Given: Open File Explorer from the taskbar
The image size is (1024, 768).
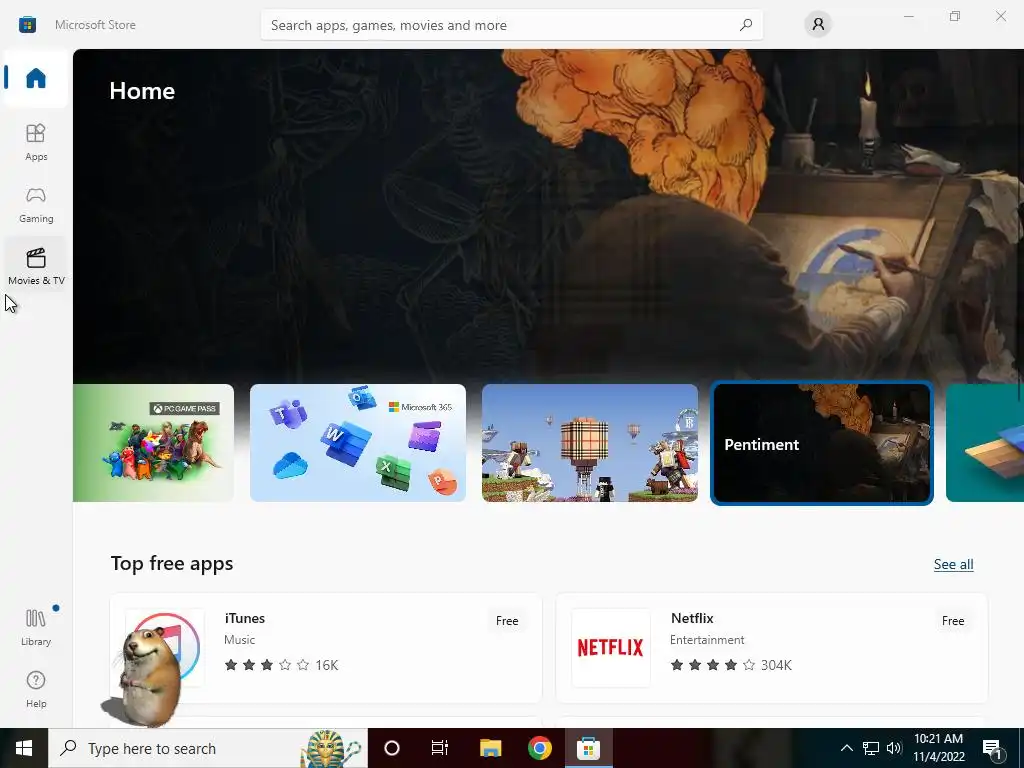Looking at the screenshot, I should pyautogui.click(x=490, y=748).
